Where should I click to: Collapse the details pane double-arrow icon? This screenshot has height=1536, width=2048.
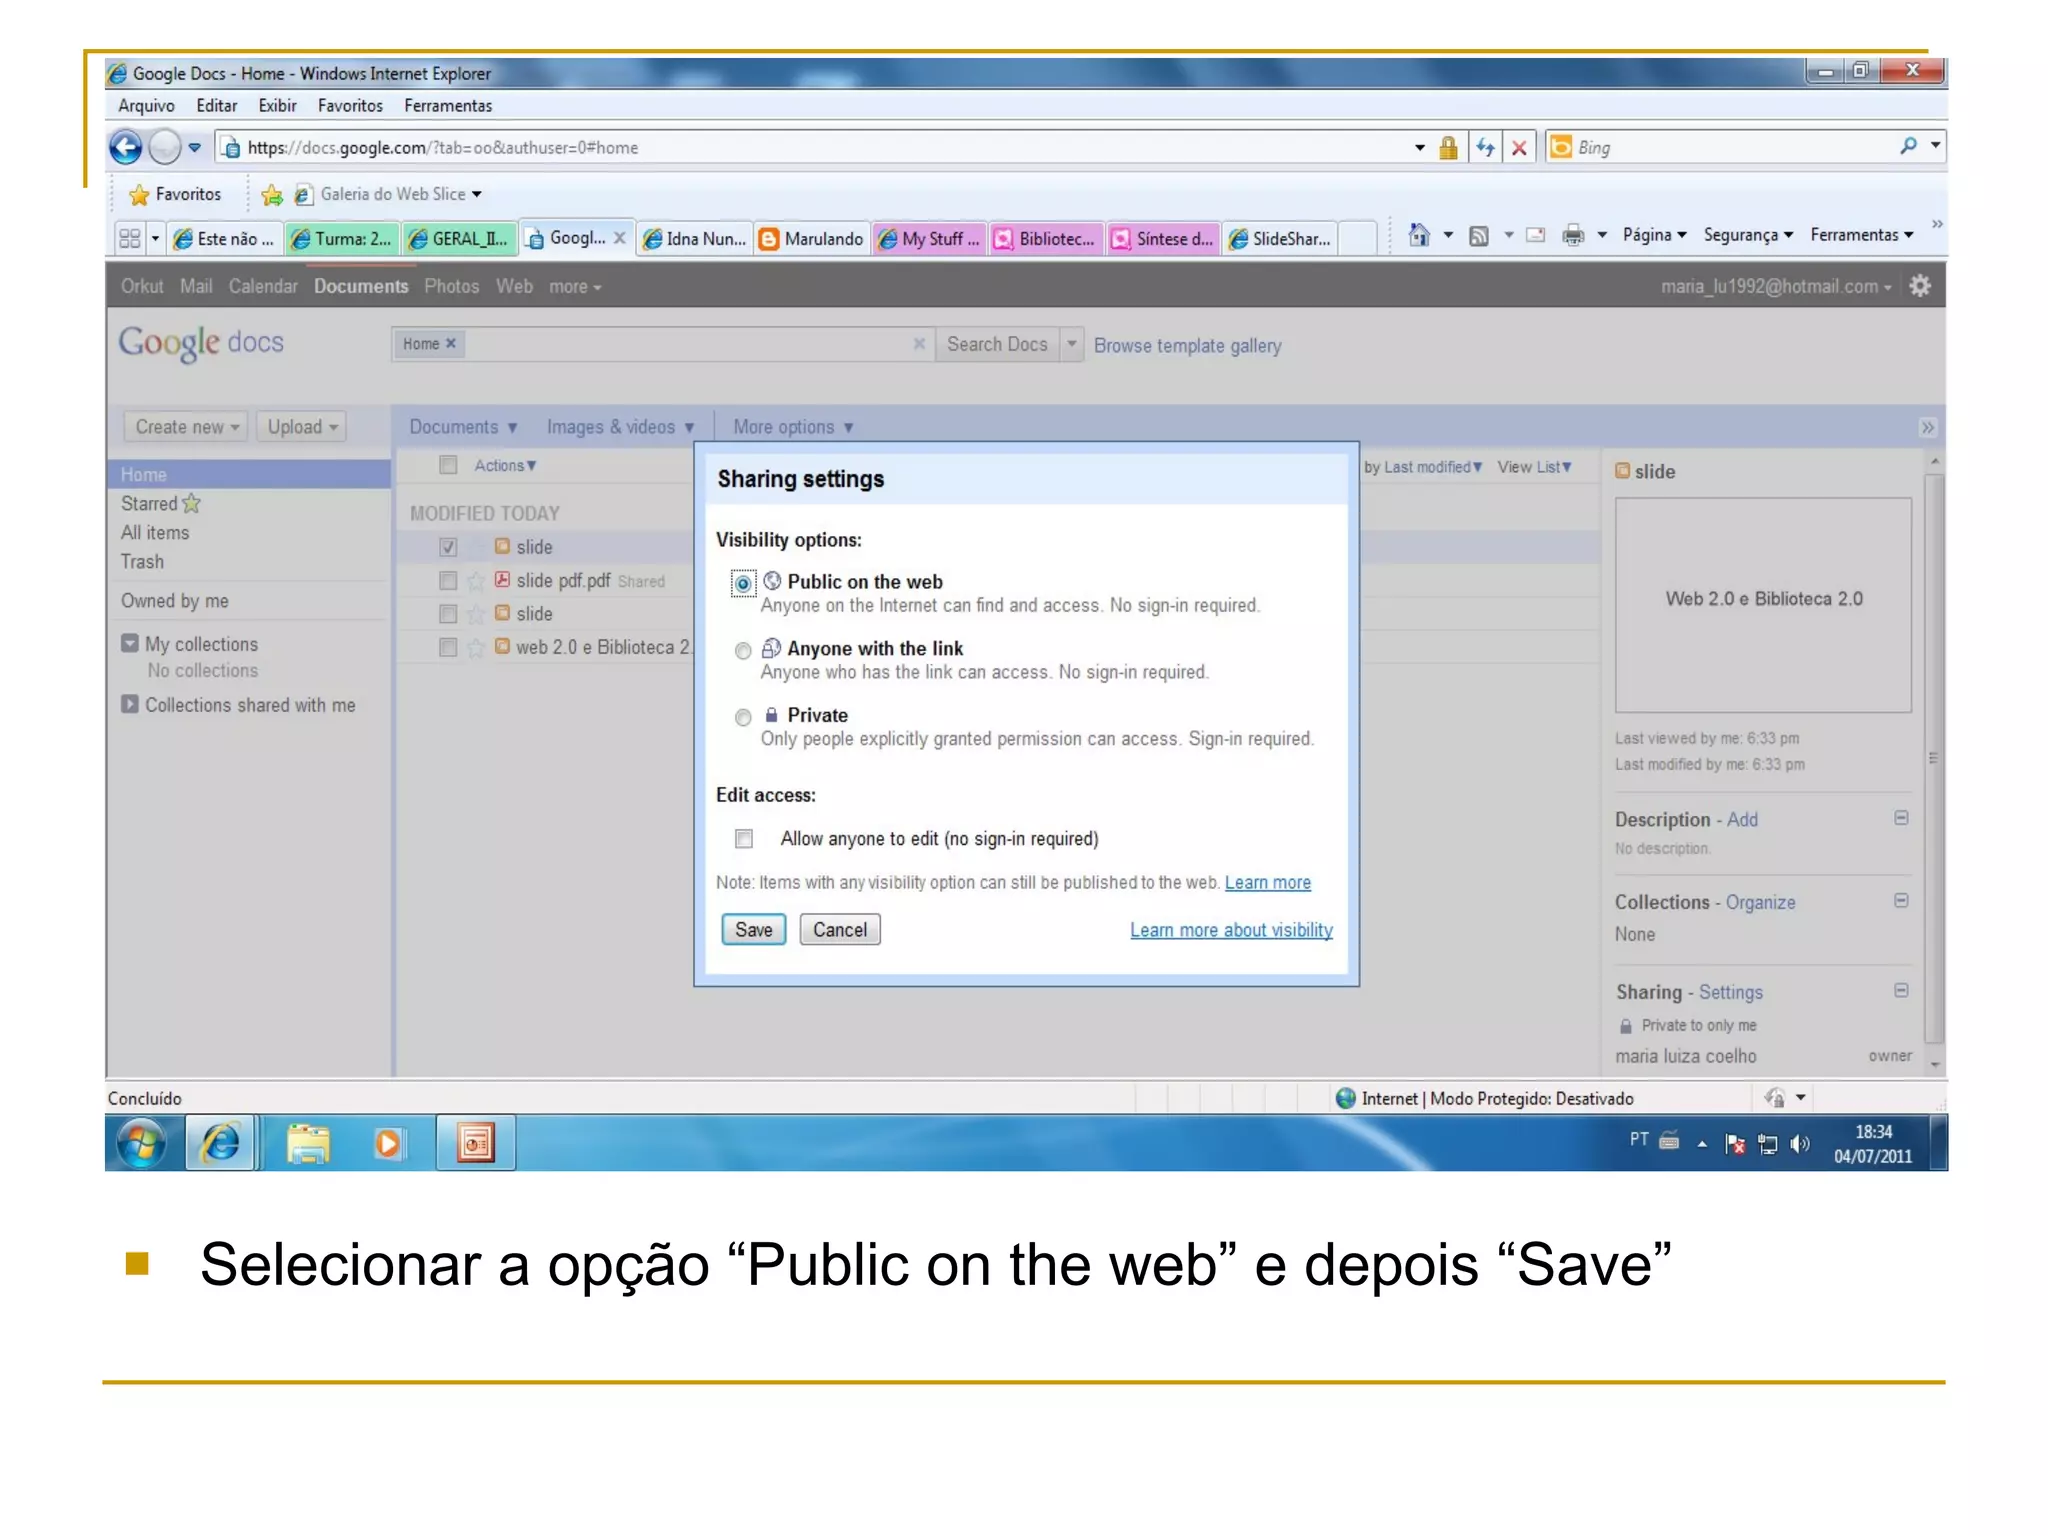click(1927, 427)
